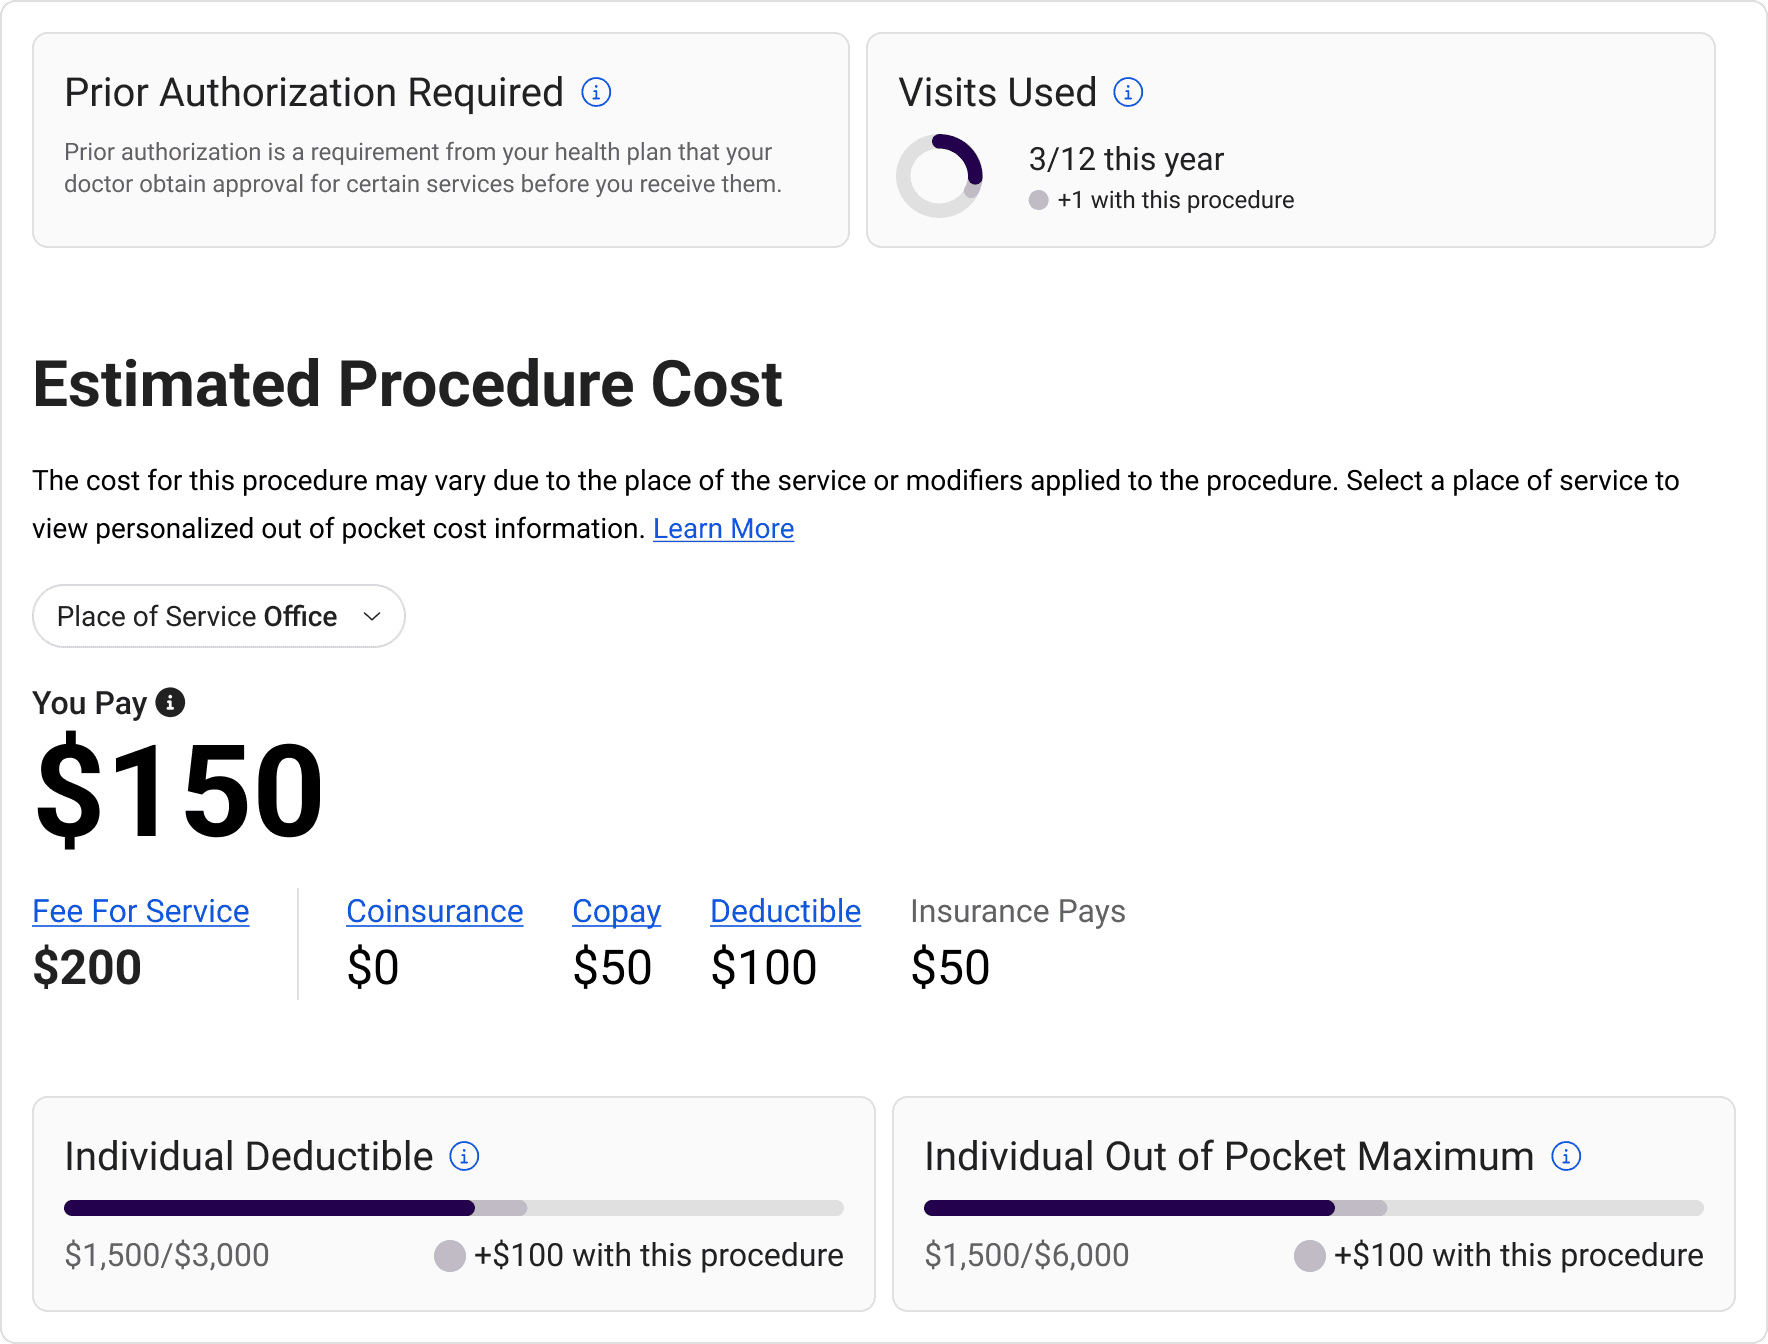
Task: Click the Out of Pocket Maximum progress bar
Action: coord(1313,1208)
